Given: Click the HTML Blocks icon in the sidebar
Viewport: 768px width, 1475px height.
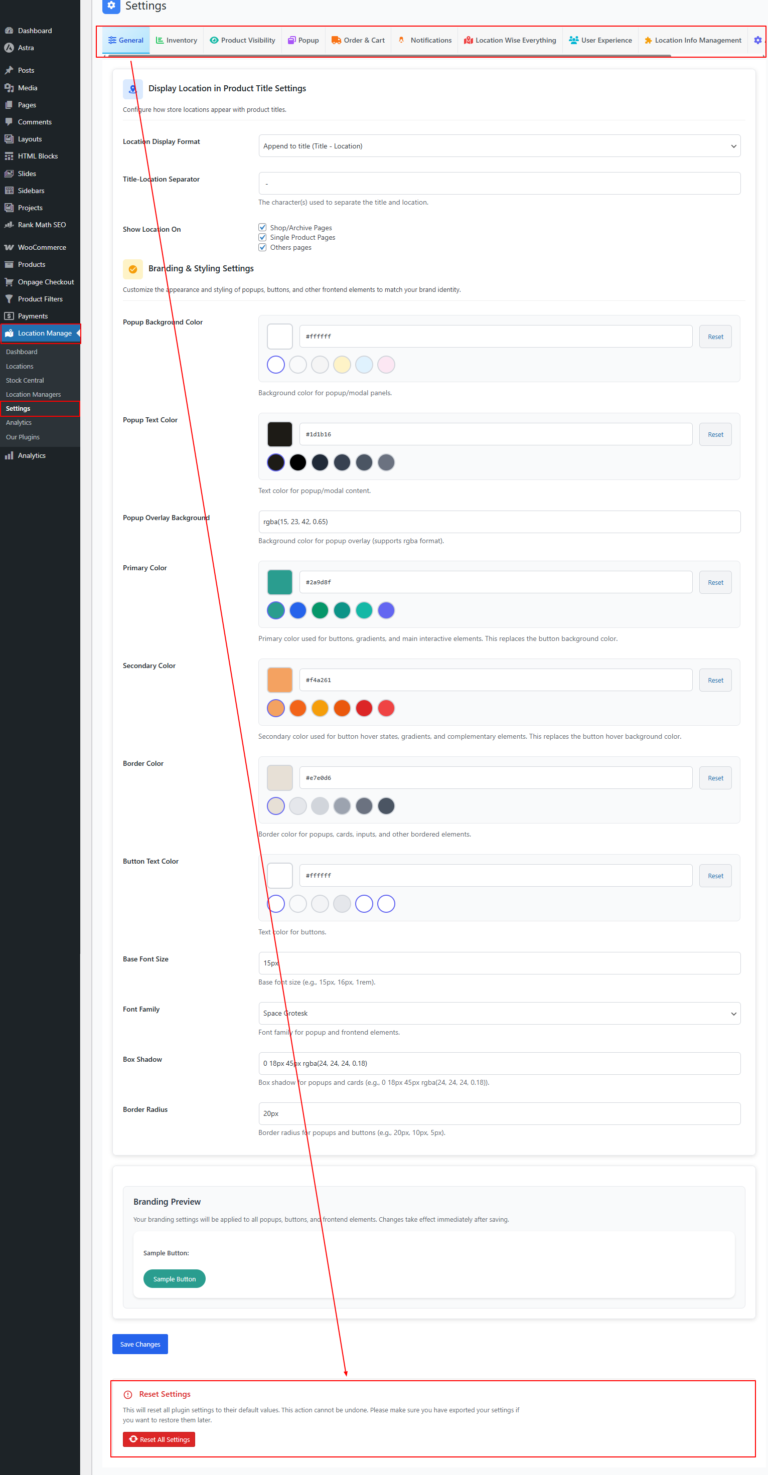Looking at the screenshot, I should 9,156.
